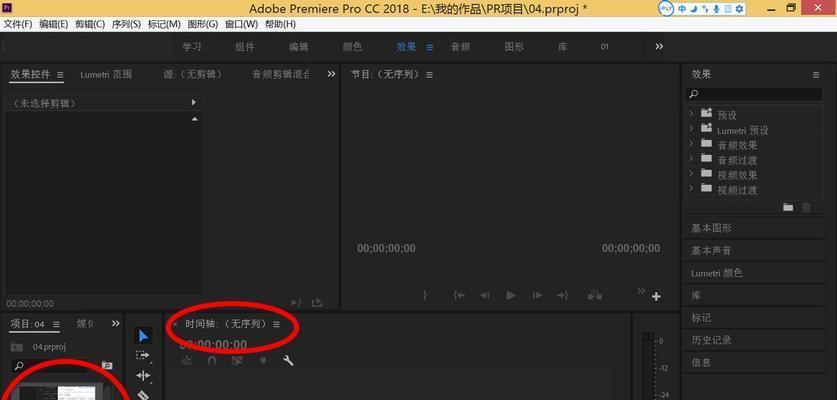Show hidden Project panel tabs chevron

(116, 324)
